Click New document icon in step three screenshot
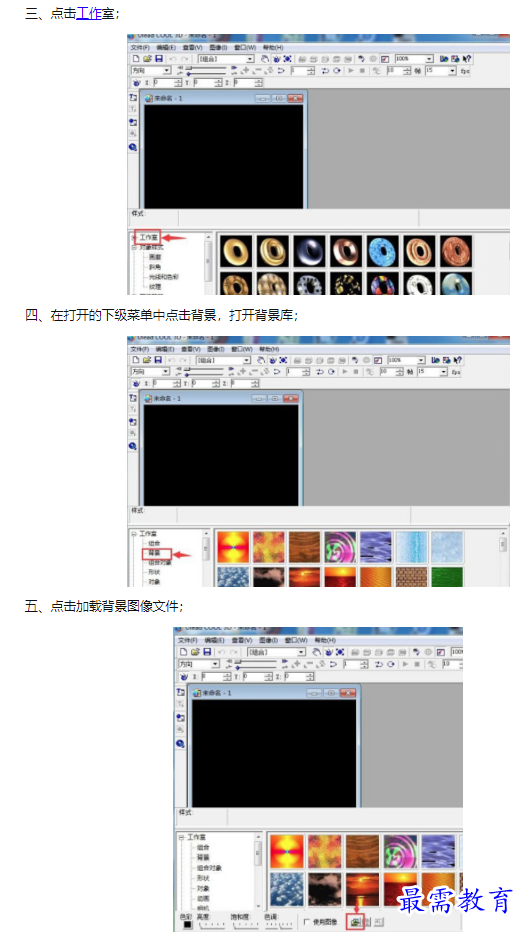 135,59
